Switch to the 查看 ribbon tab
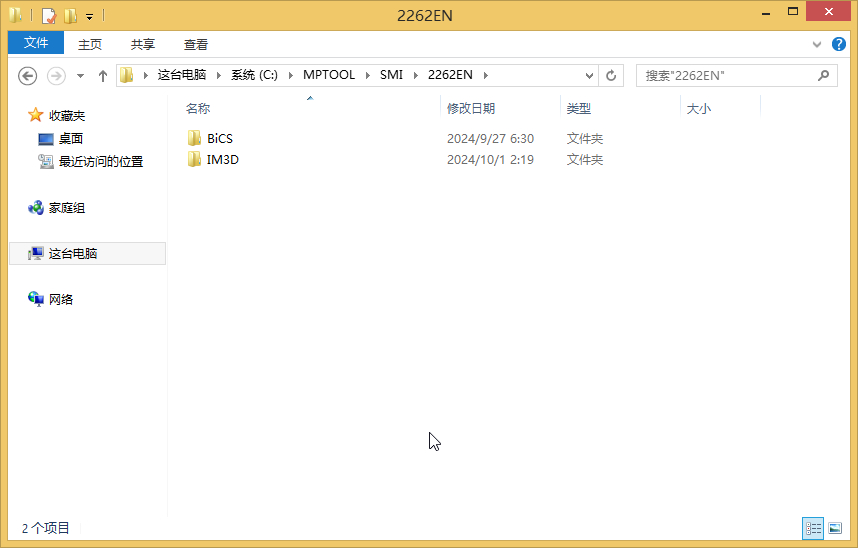 pos(196,44)
